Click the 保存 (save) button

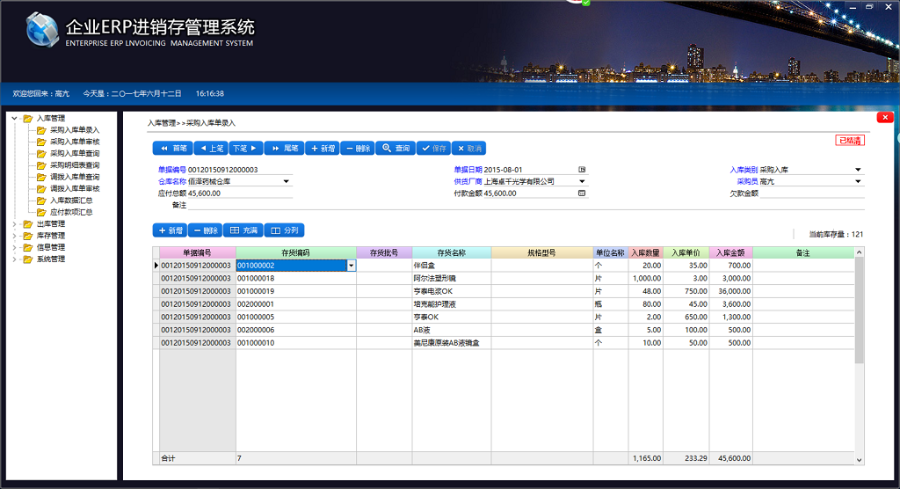pyautogui.click(x=434, y=148)
